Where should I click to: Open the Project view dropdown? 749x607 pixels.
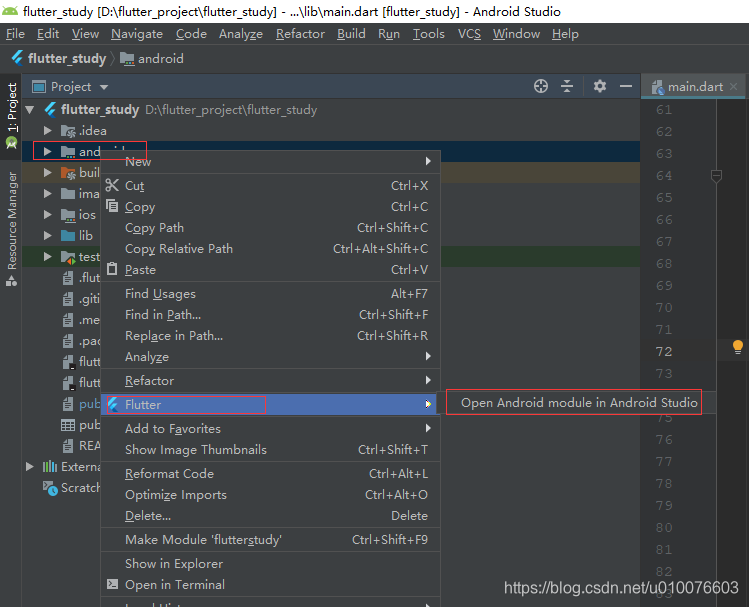[104, 87]
